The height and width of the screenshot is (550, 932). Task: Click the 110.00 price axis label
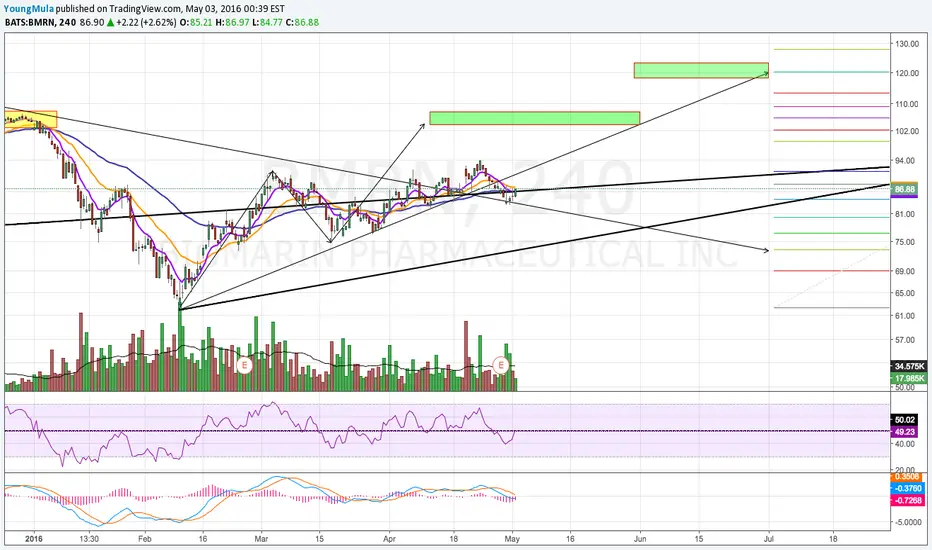click(x=906, y=104)
